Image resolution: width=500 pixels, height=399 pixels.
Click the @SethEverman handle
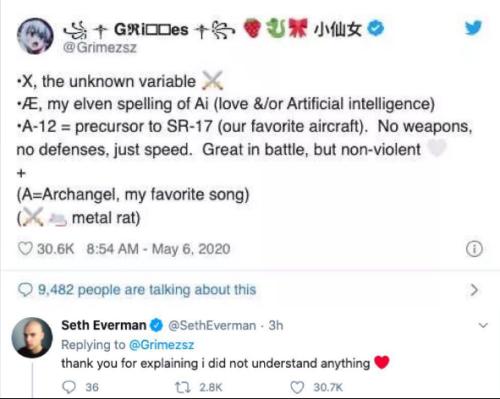click(x=212, y=325)
